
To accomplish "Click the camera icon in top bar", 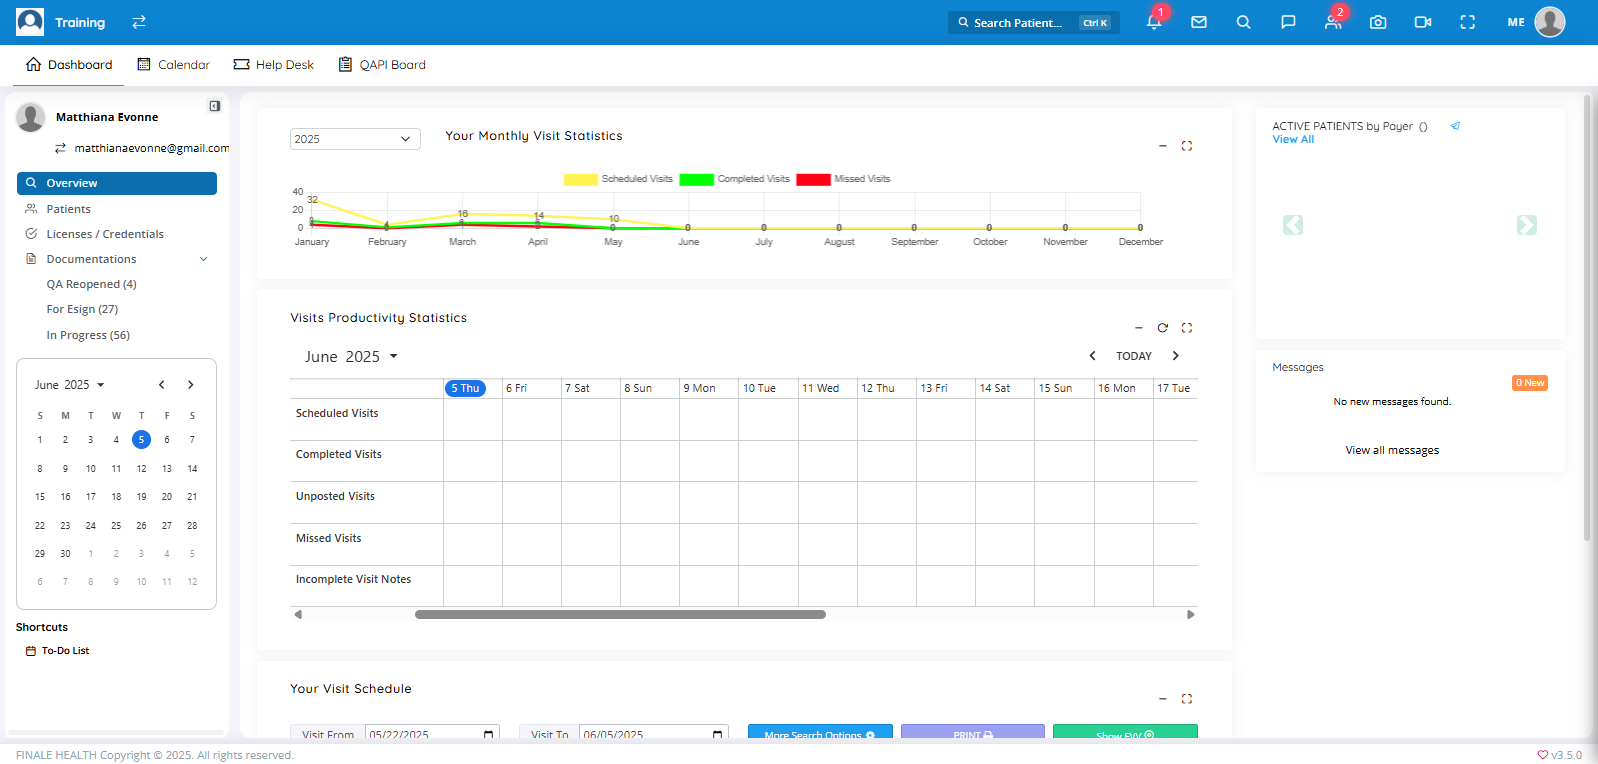I will point(1378,22).
